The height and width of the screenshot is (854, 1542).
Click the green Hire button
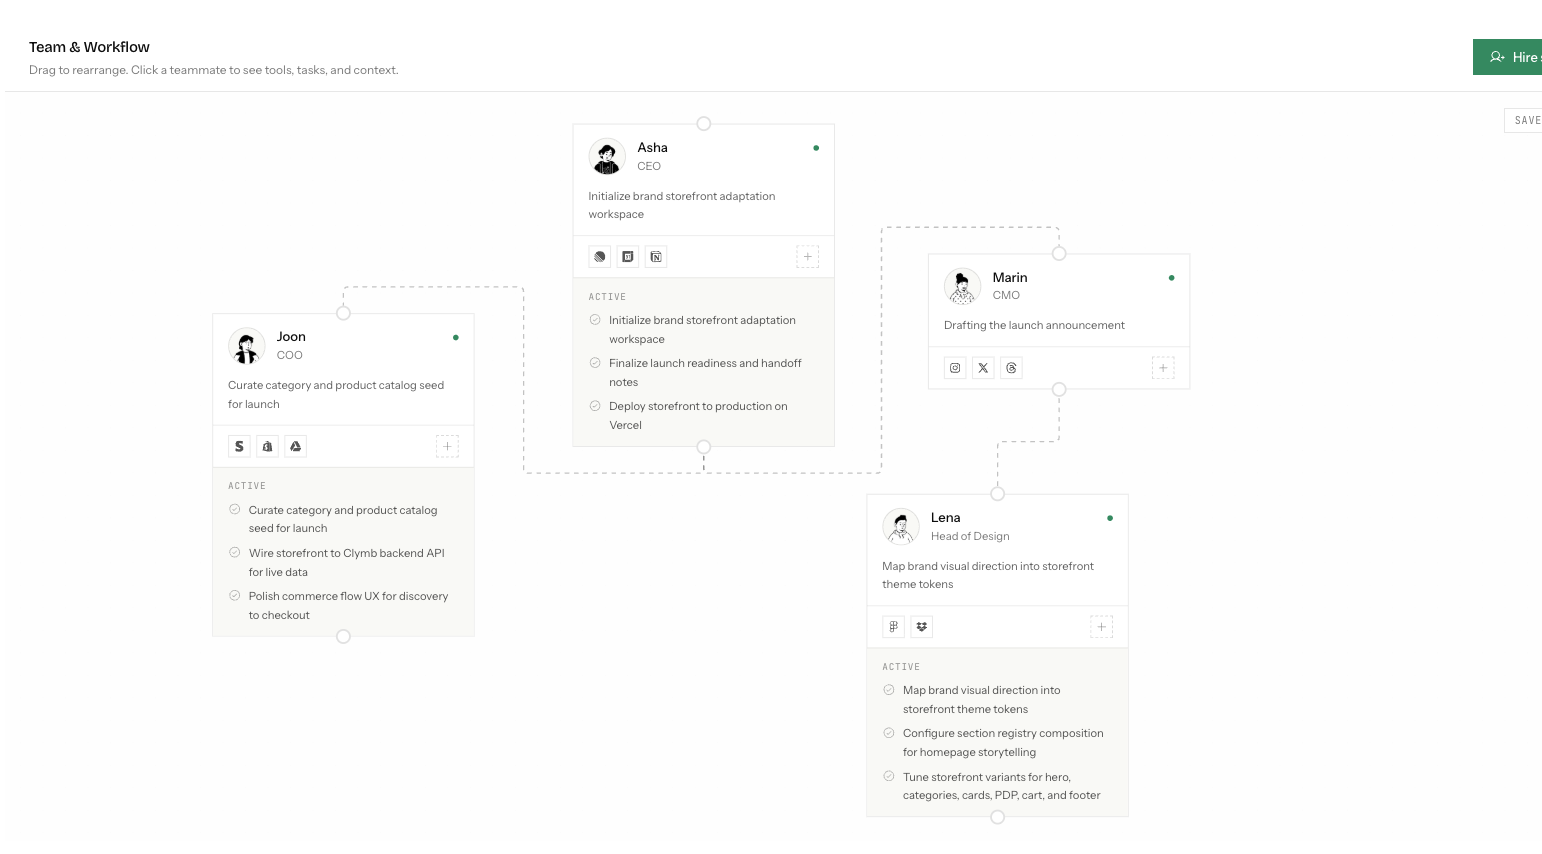click(1508, 57)
